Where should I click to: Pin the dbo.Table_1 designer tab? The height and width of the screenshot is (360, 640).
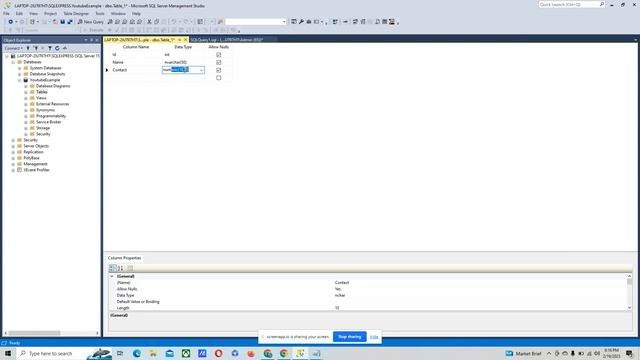[x=179, y=40]
